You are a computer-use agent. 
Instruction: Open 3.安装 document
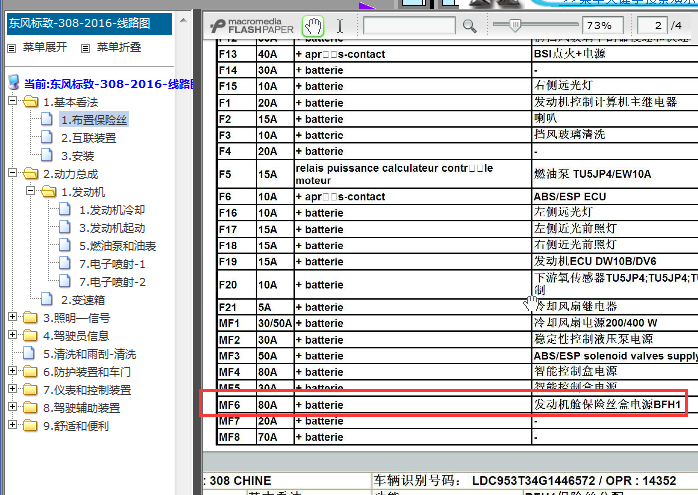78,156
